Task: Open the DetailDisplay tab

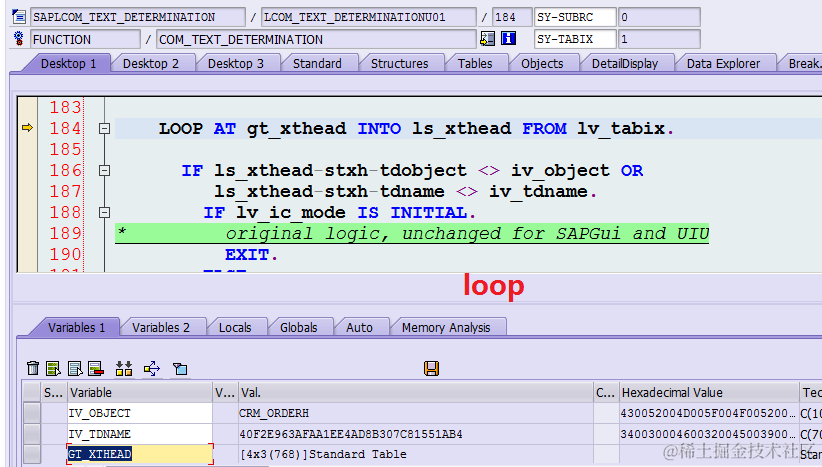Action: [x=625, y=63]
